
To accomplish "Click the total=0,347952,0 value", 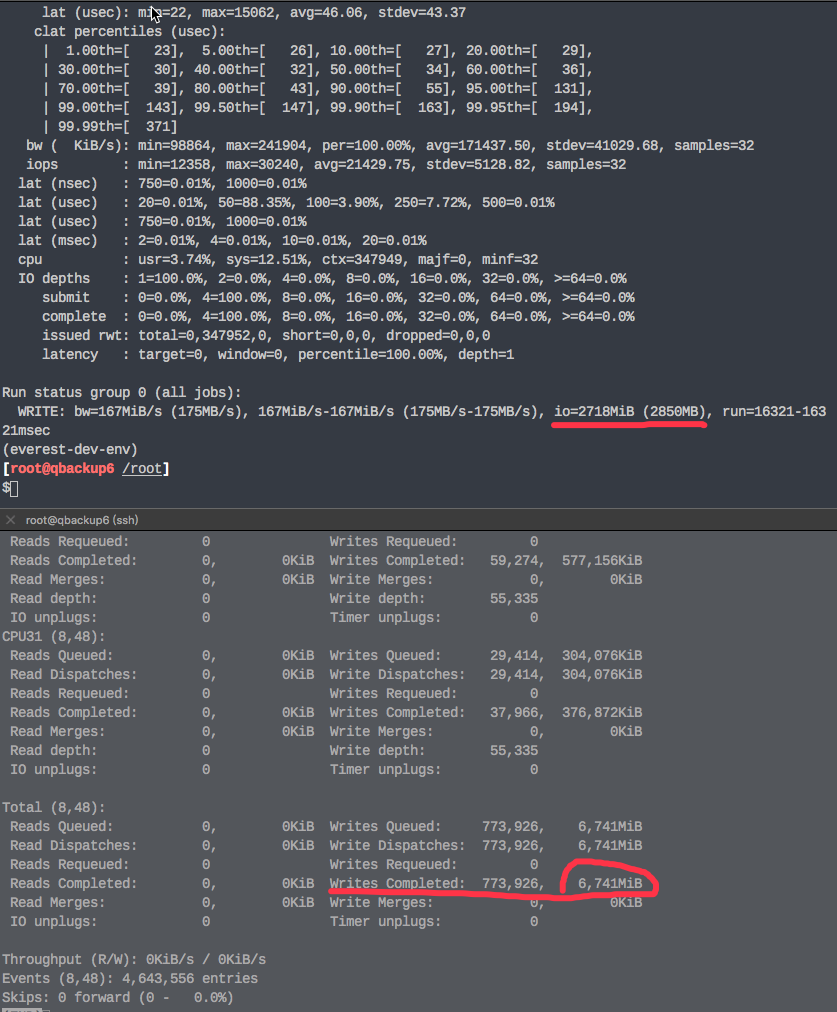I will (206, 336).
